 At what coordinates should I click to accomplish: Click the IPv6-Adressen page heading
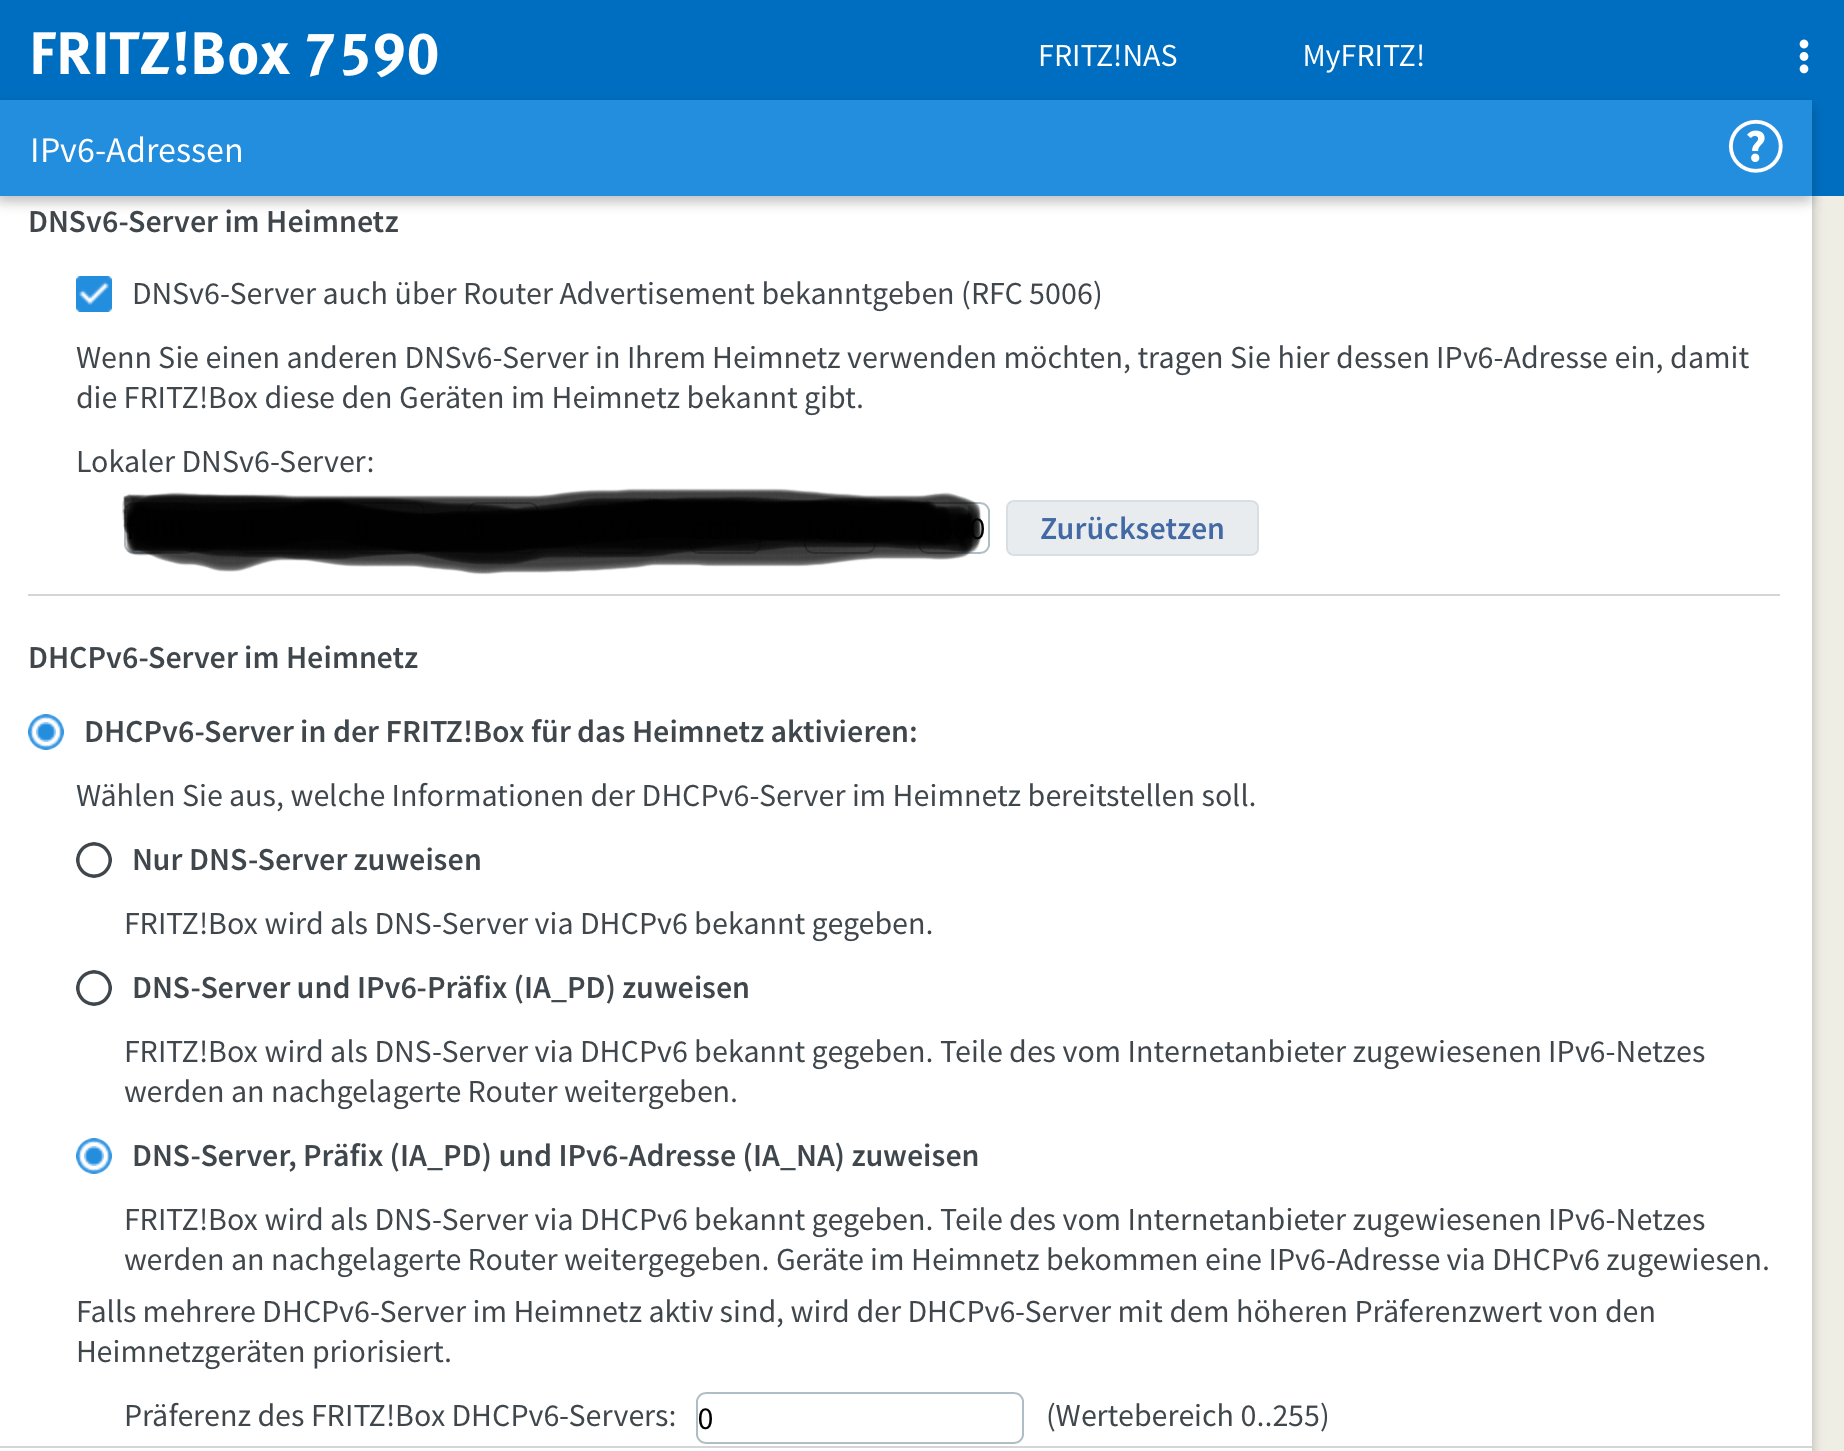tap(136, 150)
